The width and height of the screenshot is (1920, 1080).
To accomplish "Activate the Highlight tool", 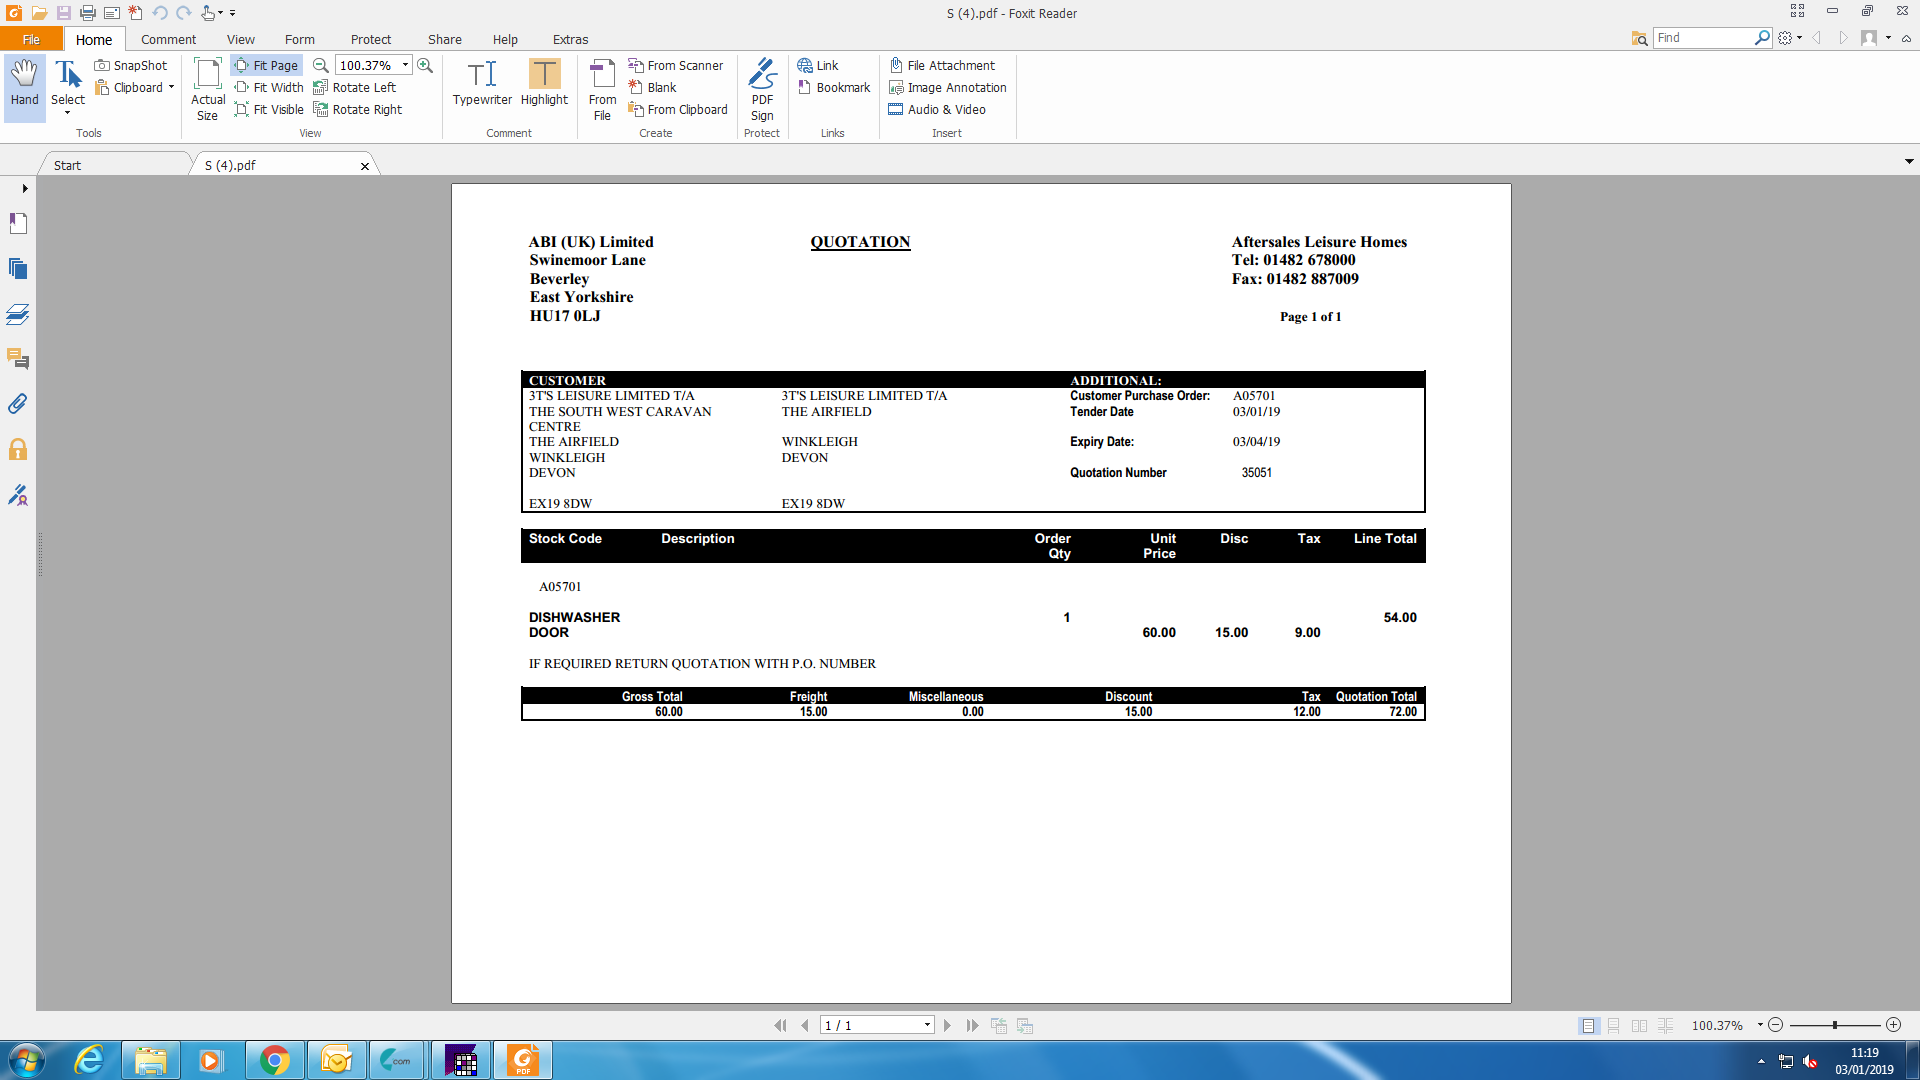I will pyautogui.click(x=544, y=83).
